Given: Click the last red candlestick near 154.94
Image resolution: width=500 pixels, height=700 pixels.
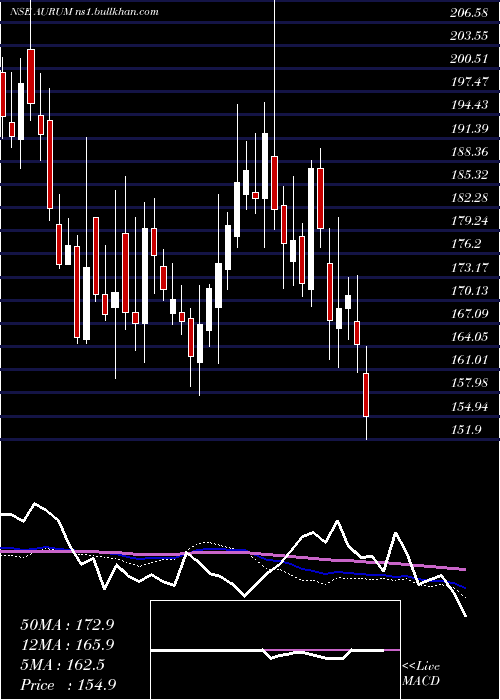Looking at the screenshot, I should click(x=366, y=395).
